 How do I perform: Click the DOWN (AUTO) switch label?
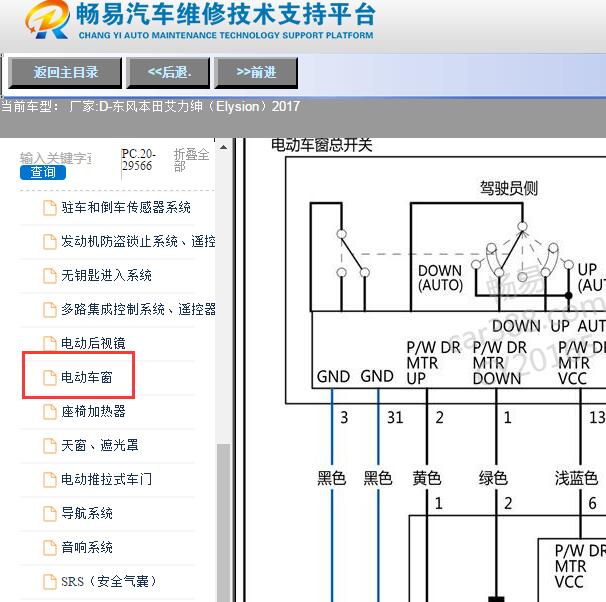point(440,278)
